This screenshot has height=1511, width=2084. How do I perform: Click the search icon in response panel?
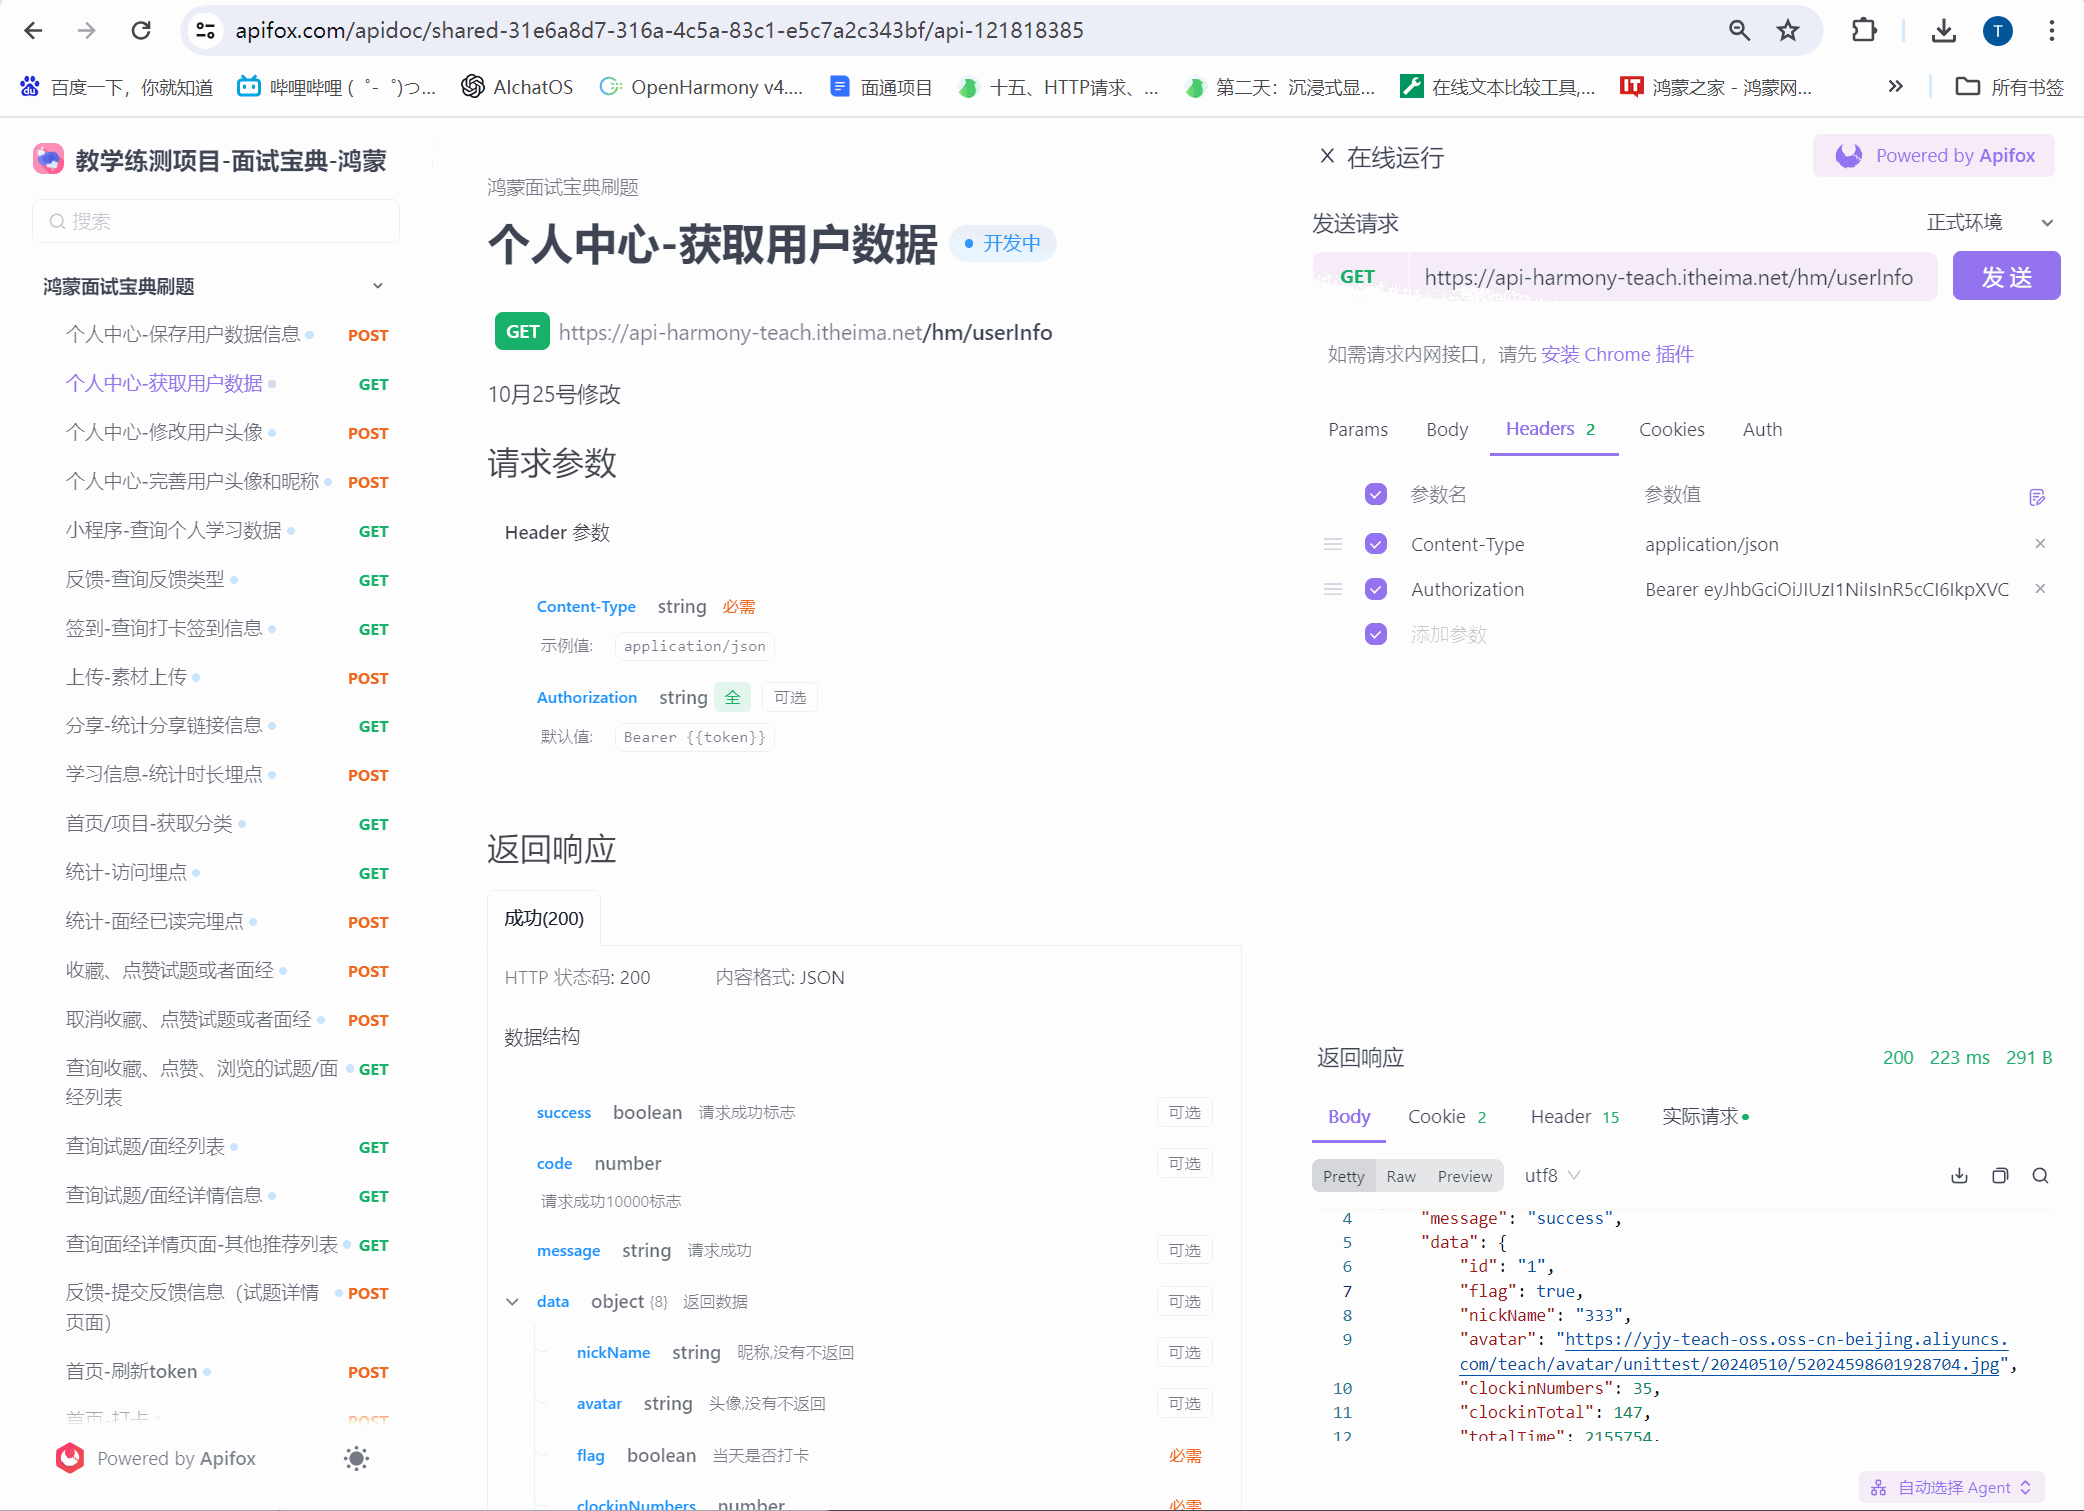[x=2040, y=1176]
